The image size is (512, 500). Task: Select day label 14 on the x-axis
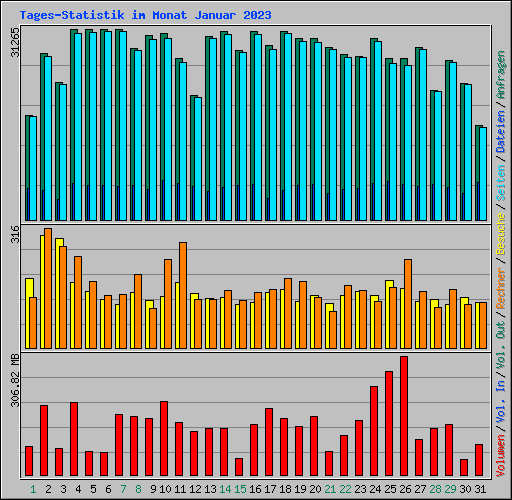(225, 489)
